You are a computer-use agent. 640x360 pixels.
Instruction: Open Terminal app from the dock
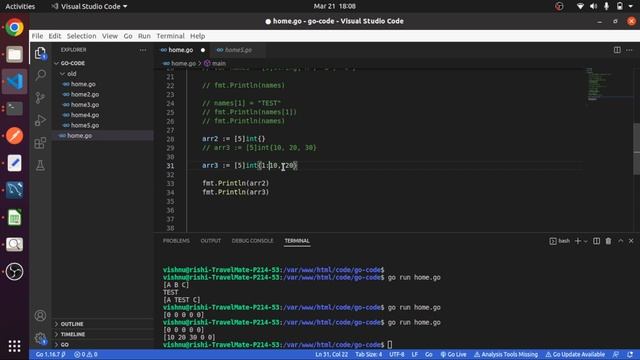click(x=14, y=109)
